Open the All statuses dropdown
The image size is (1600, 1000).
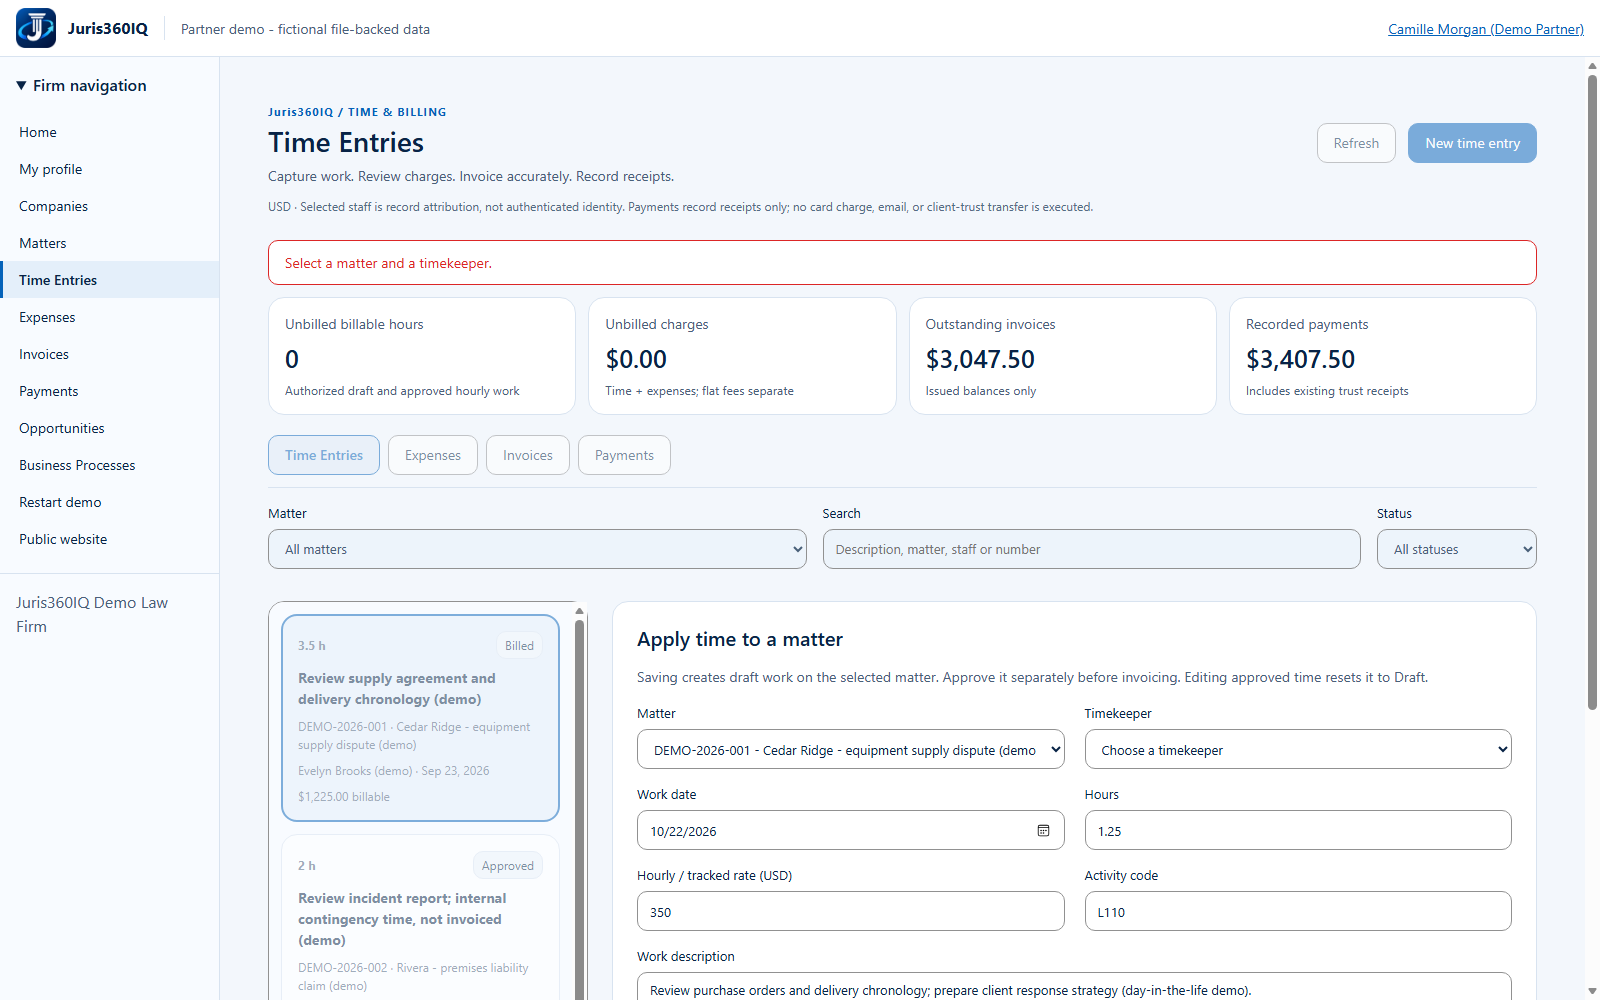click(x=1456, y=549)
